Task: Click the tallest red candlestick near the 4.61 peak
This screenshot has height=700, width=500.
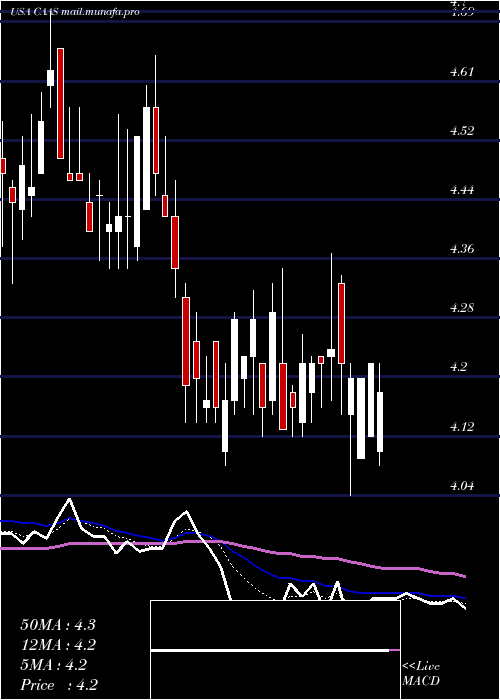Action: point(60,103)
